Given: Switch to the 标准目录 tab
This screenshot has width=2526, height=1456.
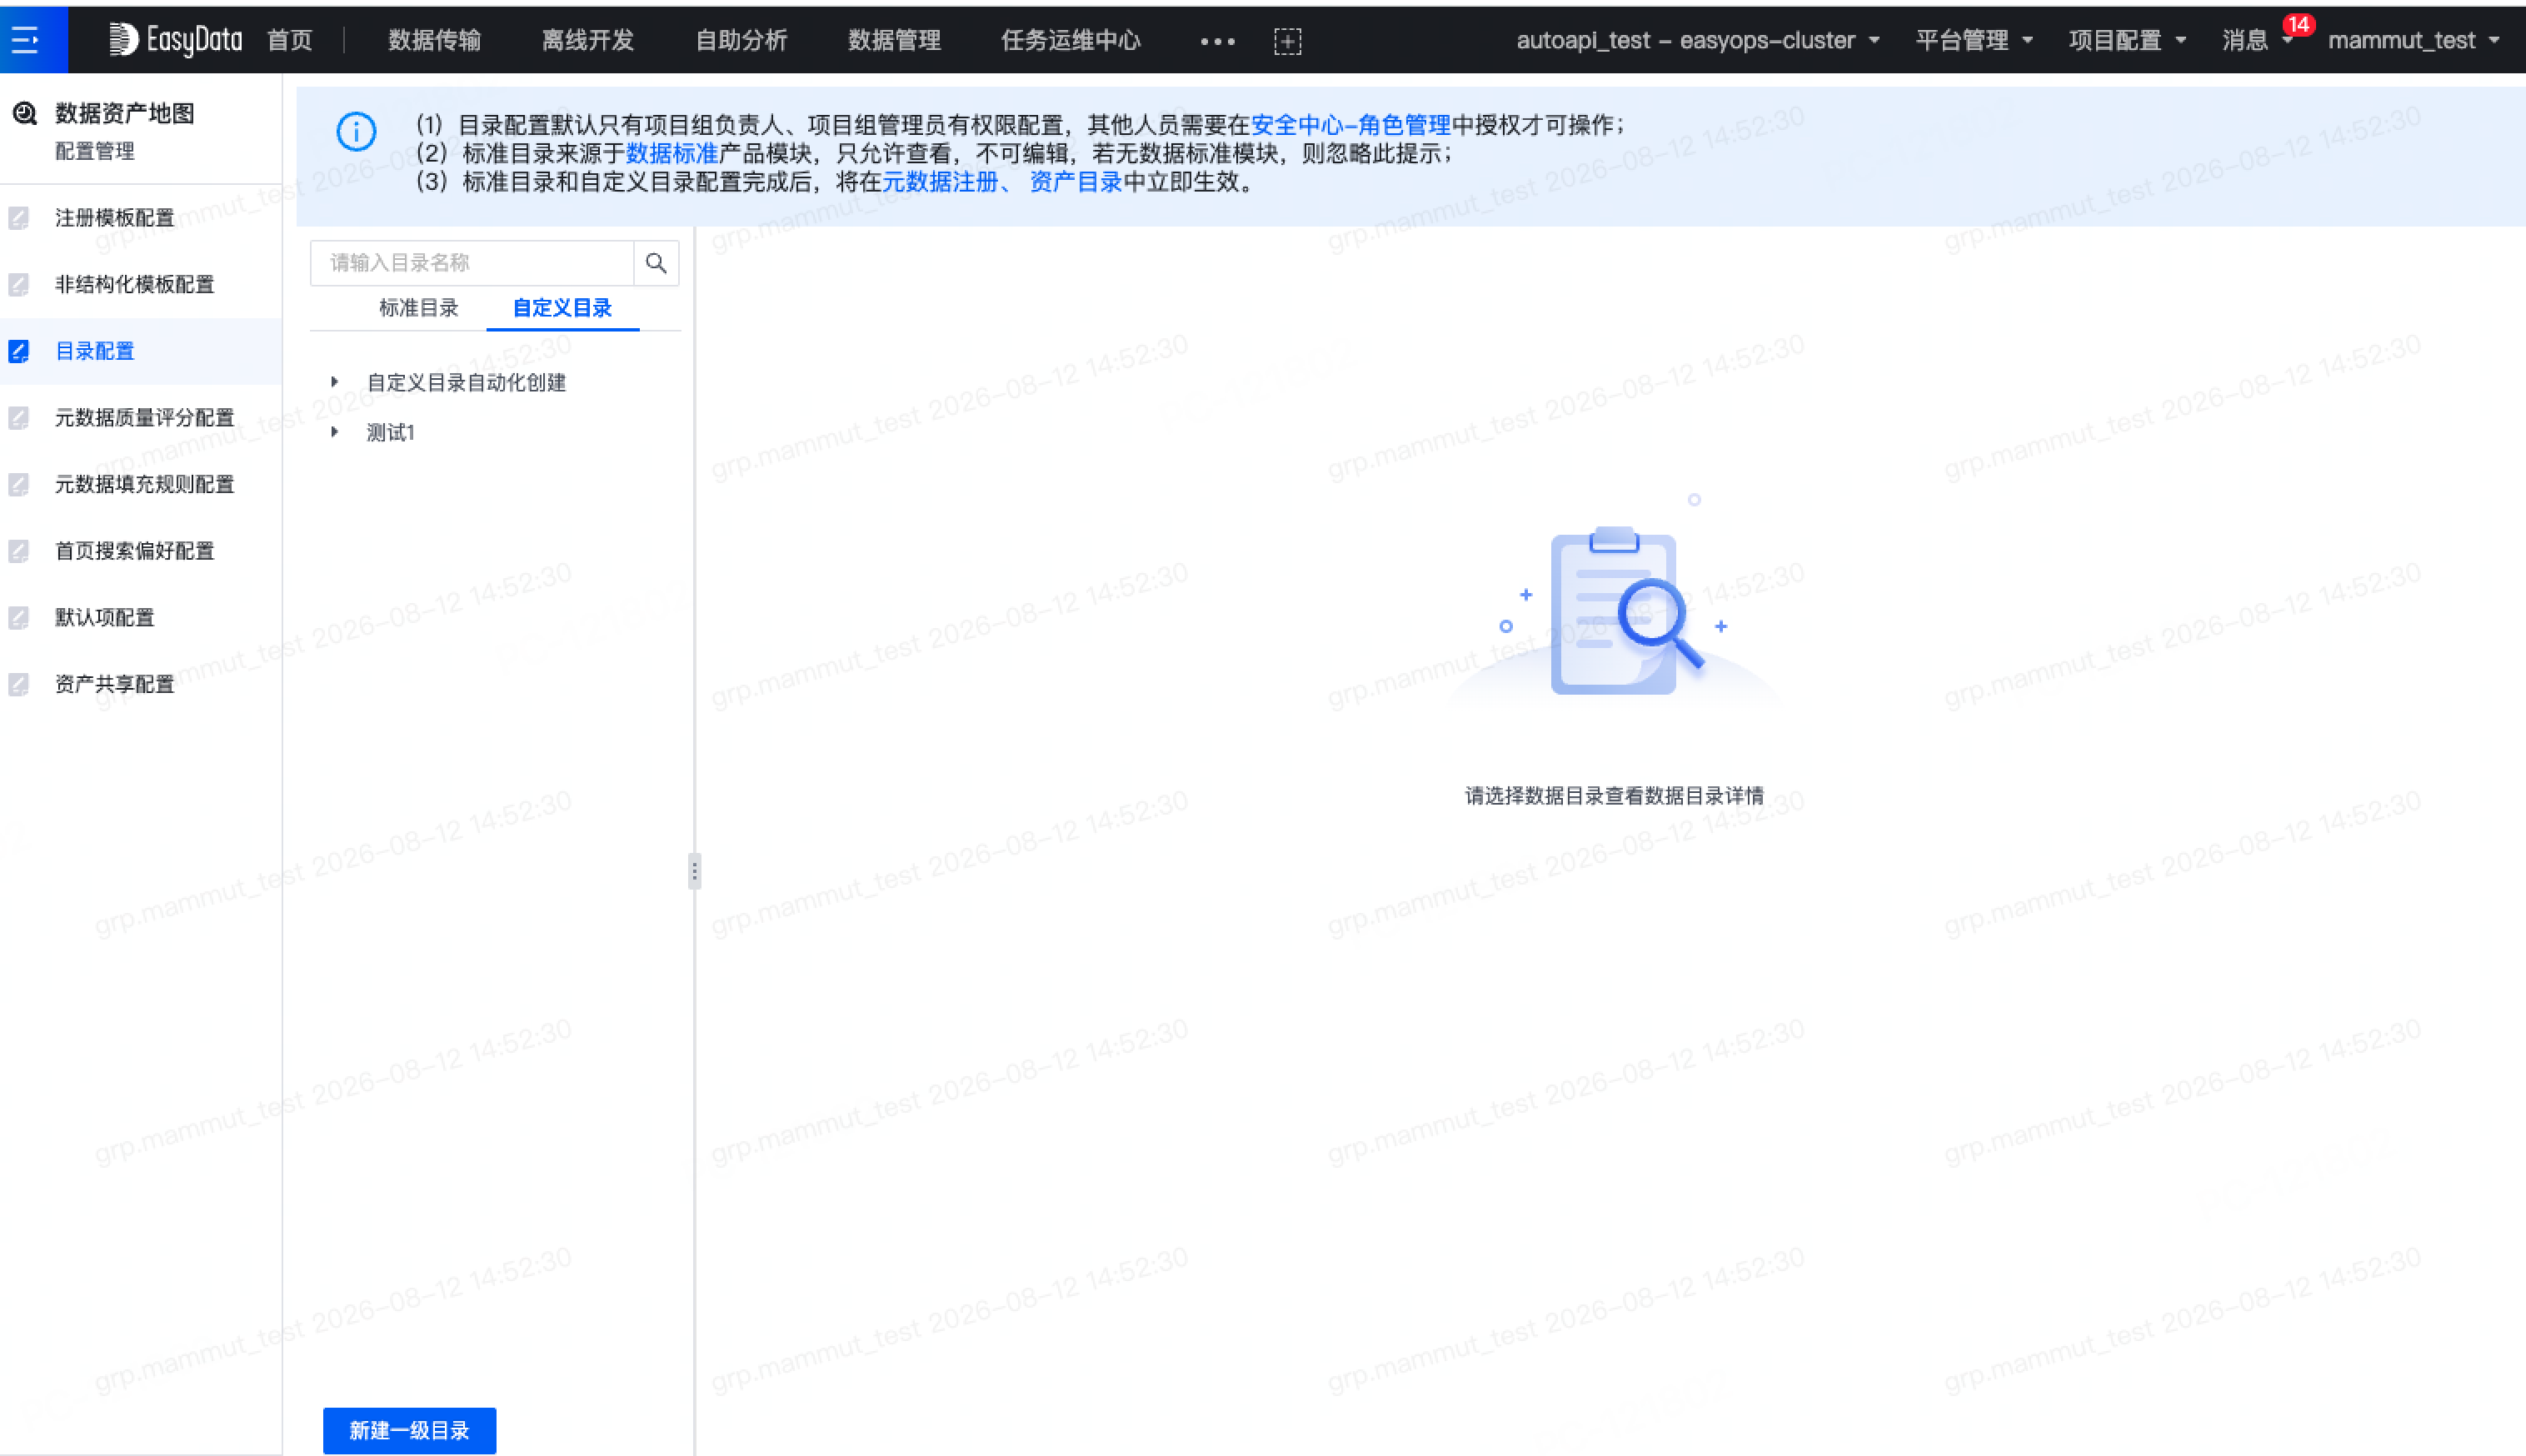Looking at the screenshot, I should click(418, 308).
